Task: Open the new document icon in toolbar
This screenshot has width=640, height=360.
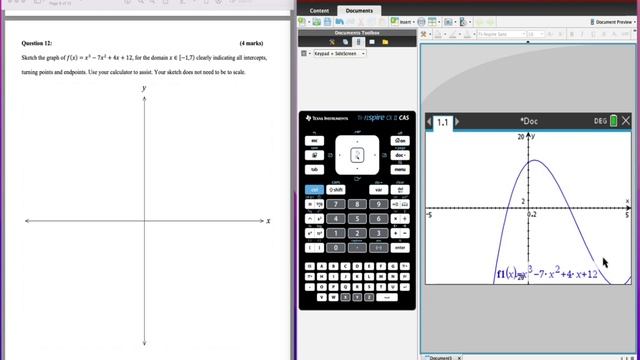Action: (302, 22)
